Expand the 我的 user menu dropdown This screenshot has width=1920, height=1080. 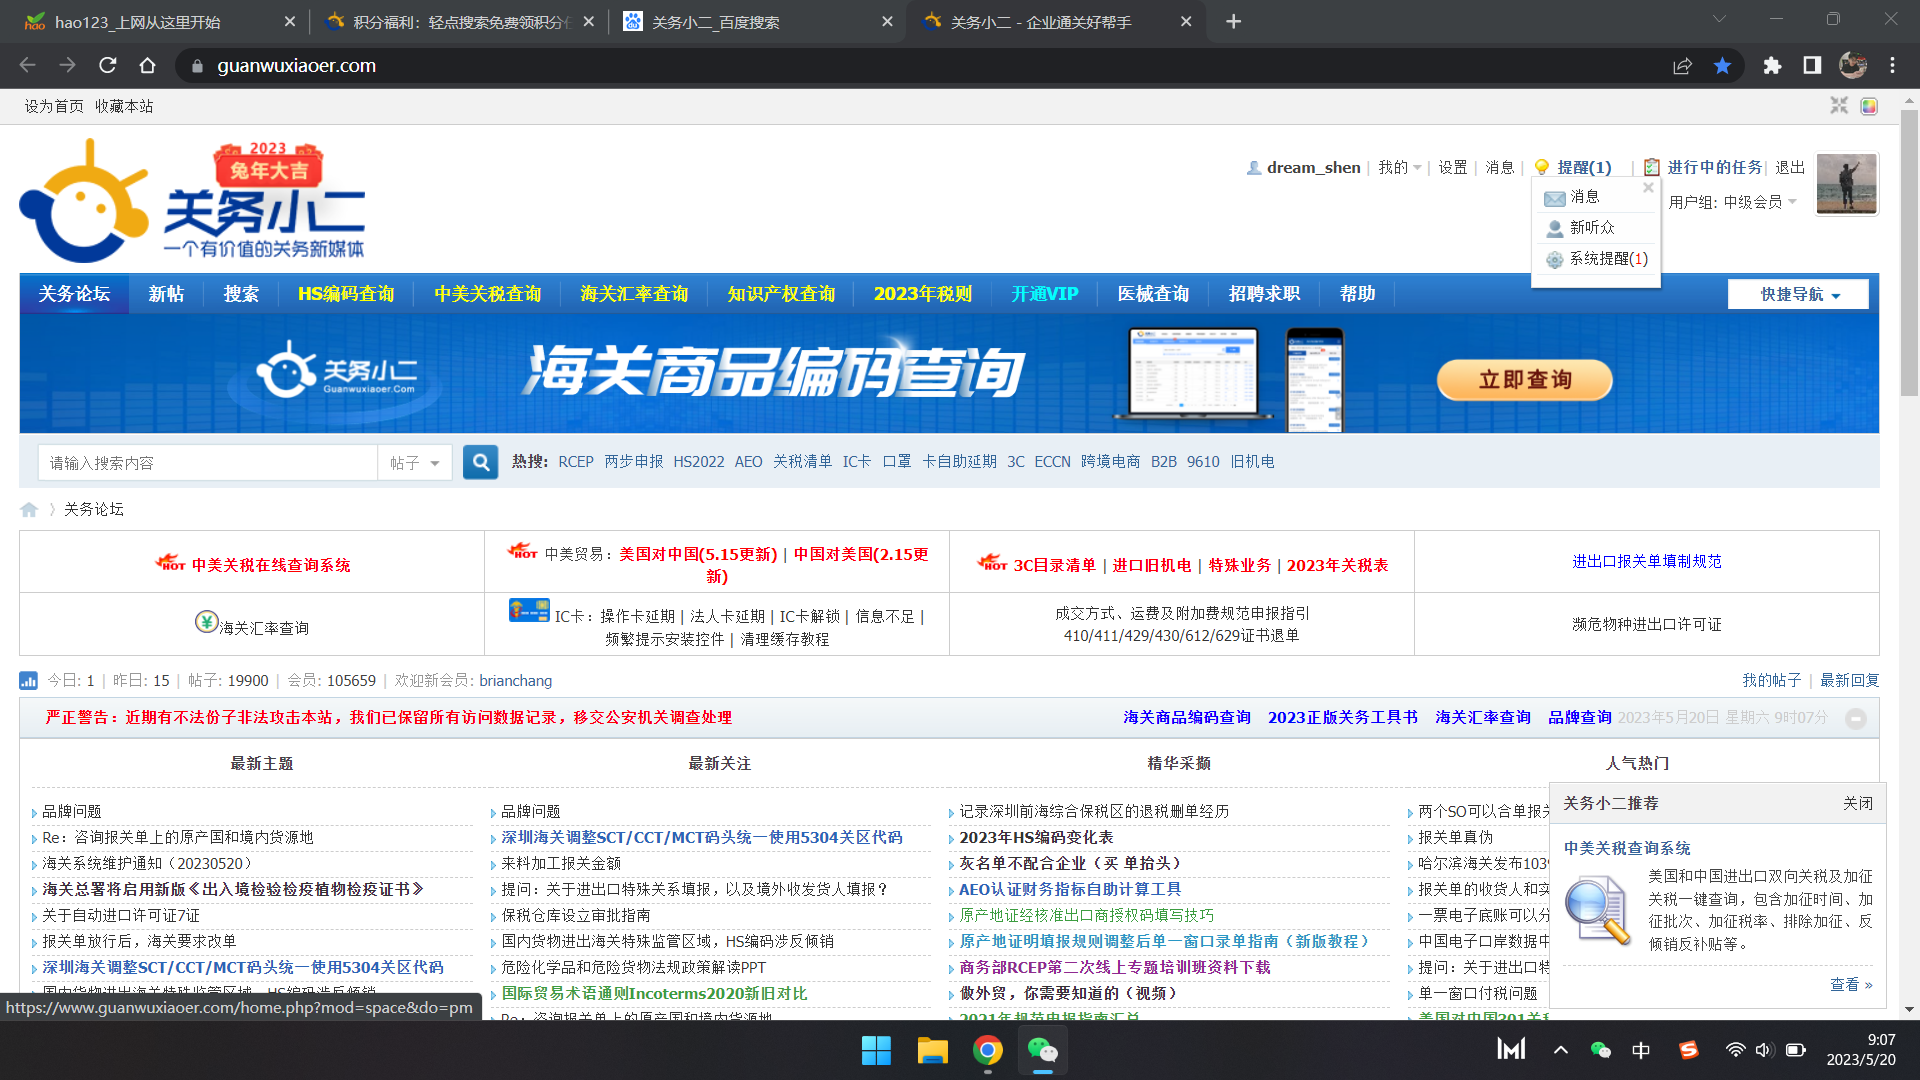click(1400, 168)
